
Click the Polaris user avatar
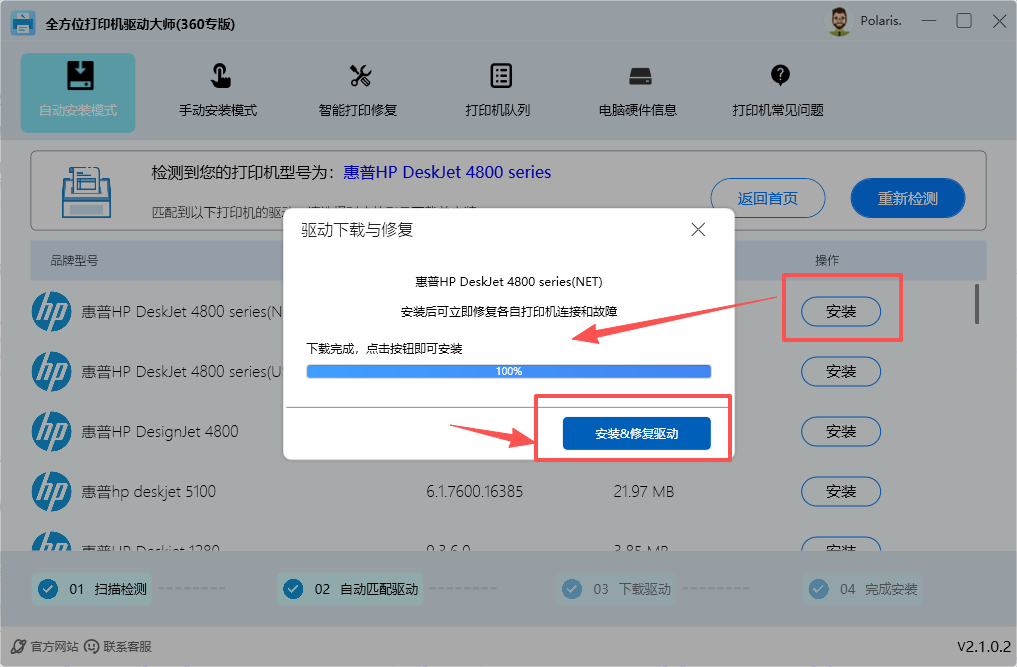click(838, 20)
